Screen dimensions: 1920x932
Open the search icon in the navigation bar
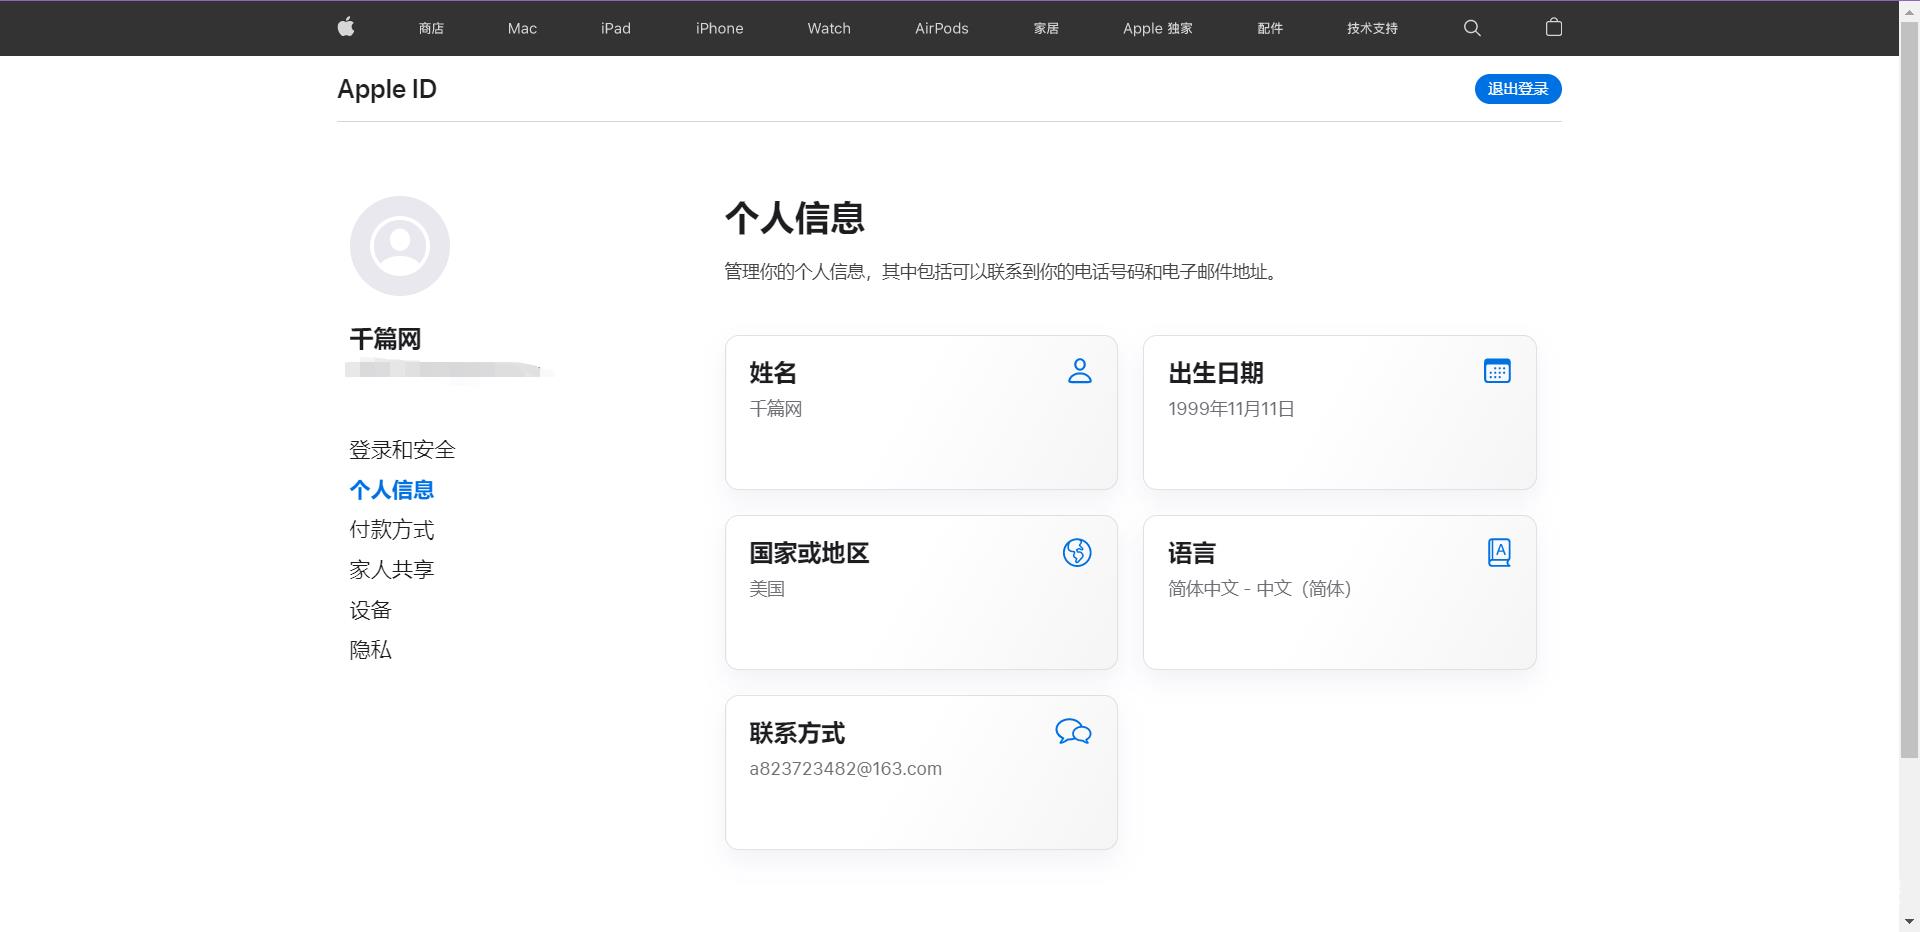click(x=1471, y=28)
